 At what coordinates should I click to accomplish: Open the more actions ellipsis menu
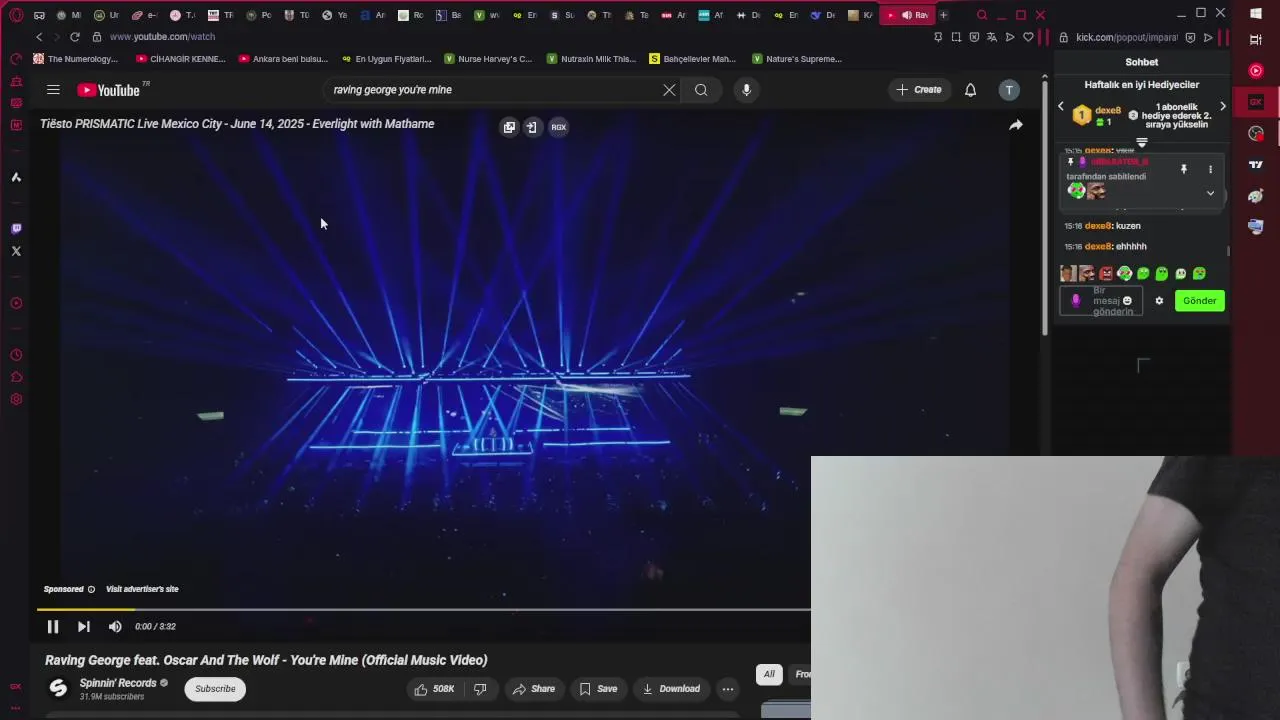tap(728, 689)
